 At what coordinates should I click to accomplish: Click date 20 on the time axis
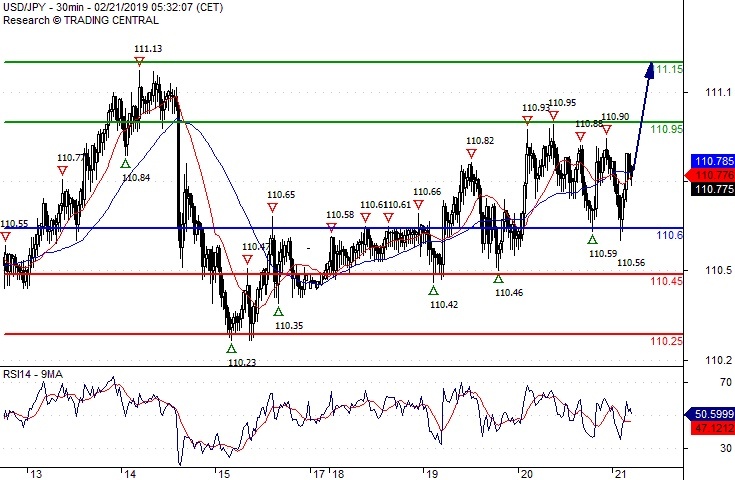click(527, 474)
